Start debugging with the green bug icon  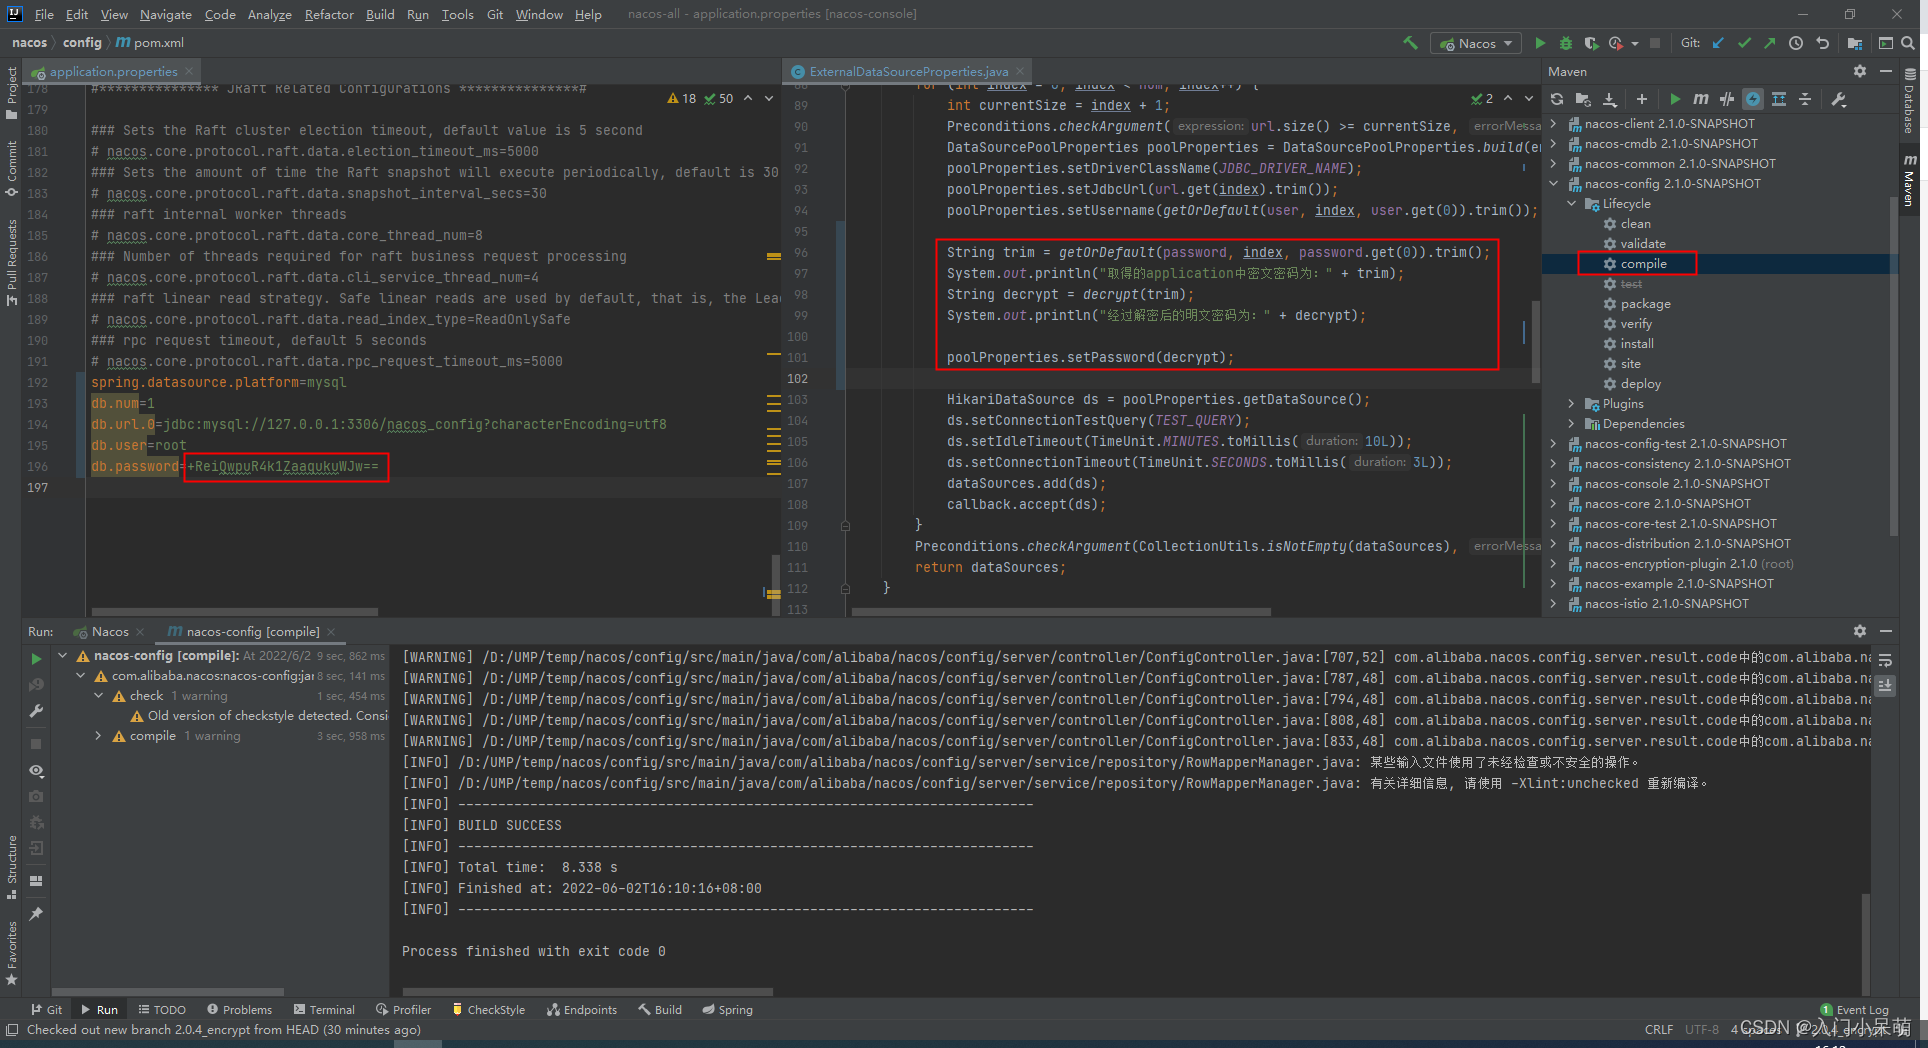coord(1566,43)
